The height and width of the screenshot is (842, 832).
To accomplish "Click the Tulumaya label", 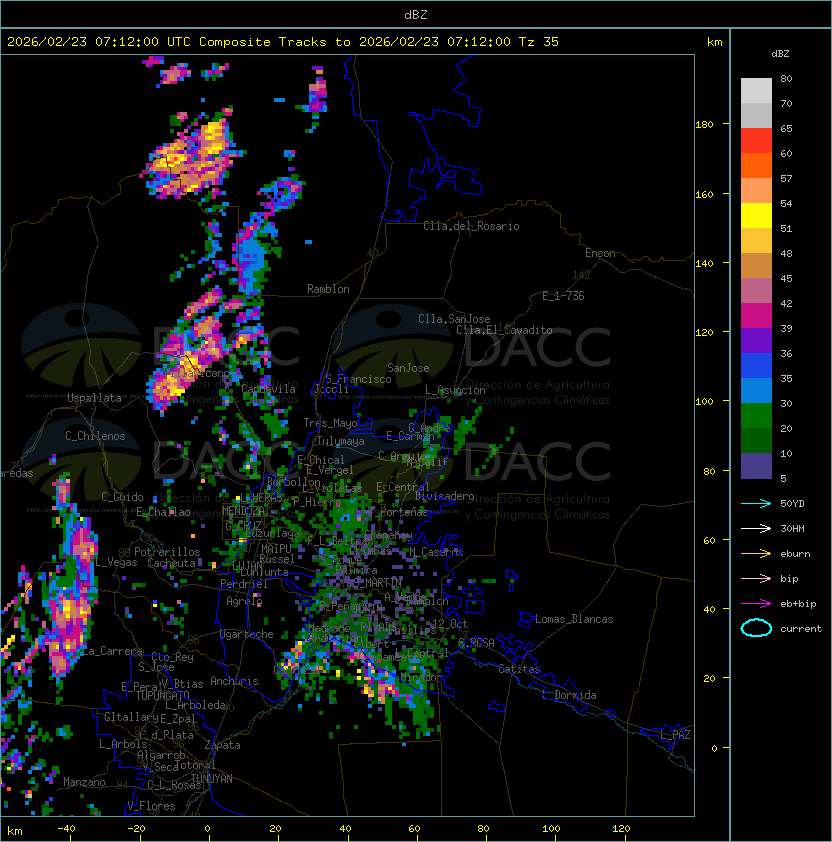I will tap(341, 441).
